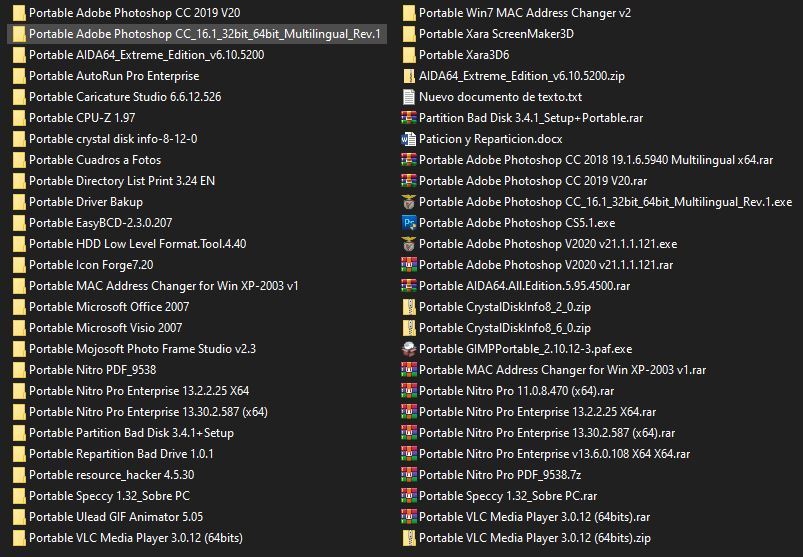
Task: Select folder name Portable MAC Address Changer for Win XP-2003 v1
Action: pyautogui.click(x=164, y=286)
